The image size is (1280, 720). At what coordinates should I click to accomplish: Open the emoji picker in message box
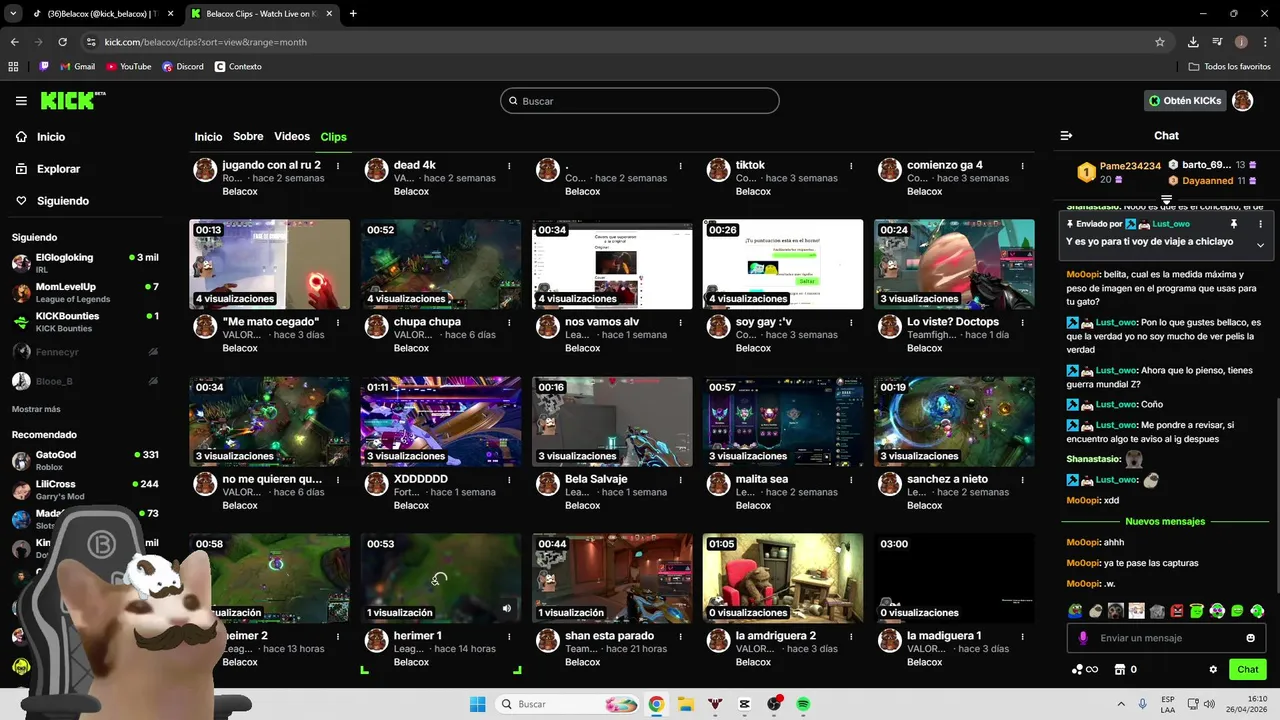pyautogui.click(x=1250, y=638)
